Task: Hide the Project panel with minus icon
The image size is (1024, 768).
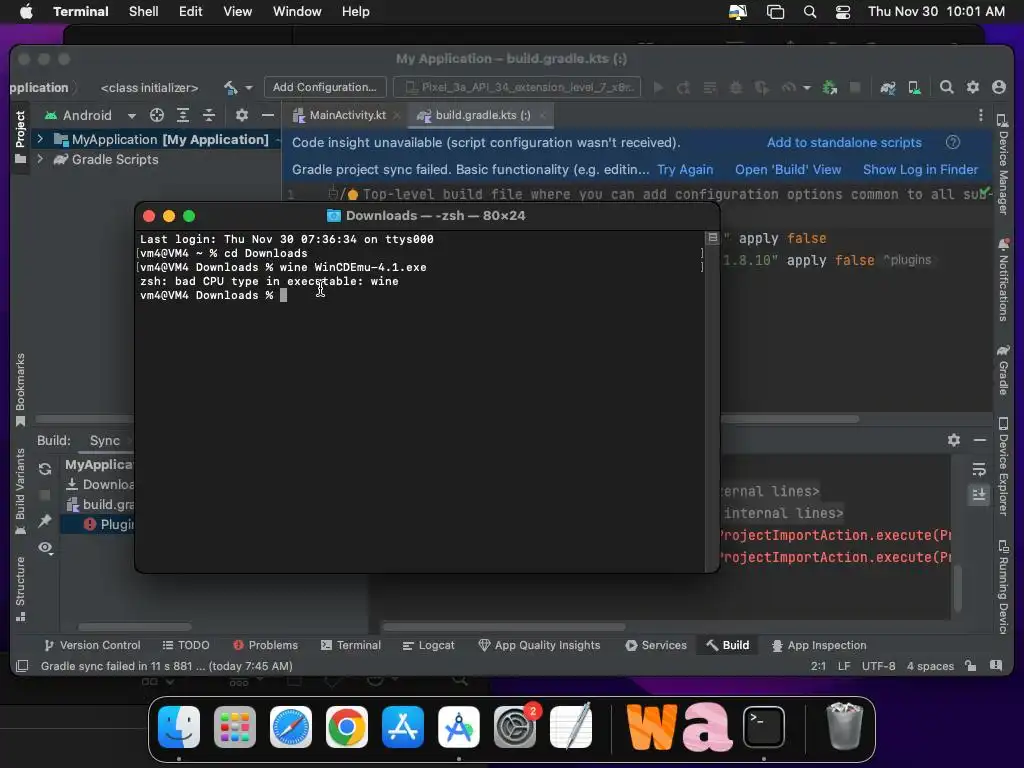Action: 268,116
